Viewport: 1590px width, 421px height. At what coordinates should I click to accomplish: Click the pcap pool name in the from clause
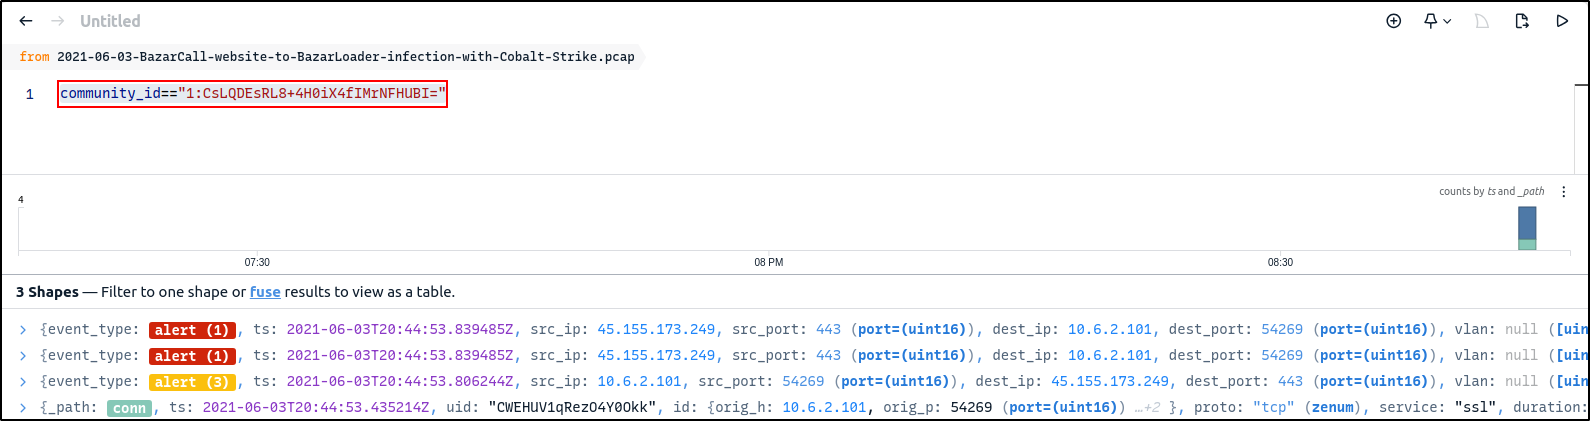pyautogui.click(x=345, y=57)
